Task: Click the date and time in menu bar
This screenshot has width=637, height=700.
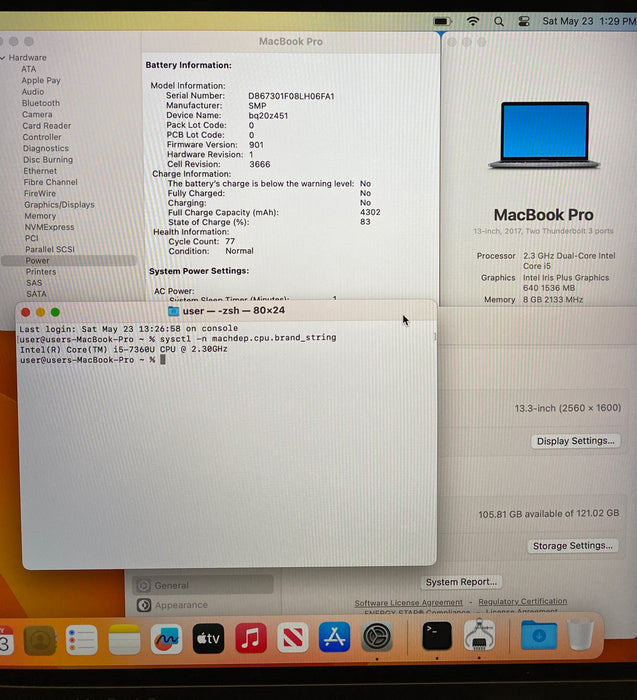Action: (x=589, y=21)
